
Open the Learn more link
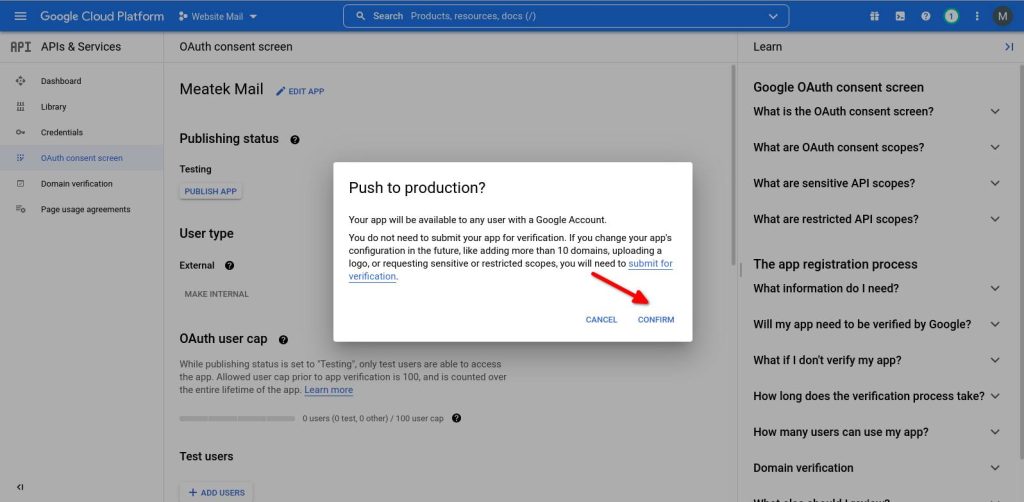[x=328, y=390]
